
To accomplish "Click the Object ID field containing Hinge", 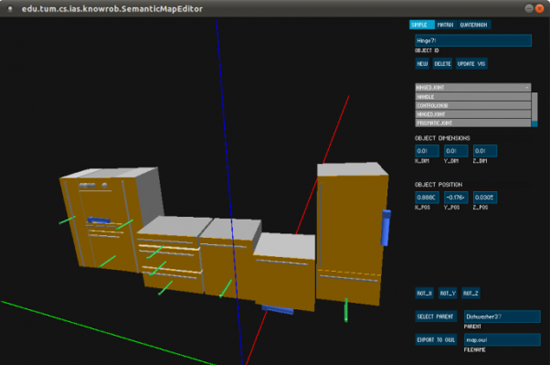I will pyautogui.click(x=473, y=41).
